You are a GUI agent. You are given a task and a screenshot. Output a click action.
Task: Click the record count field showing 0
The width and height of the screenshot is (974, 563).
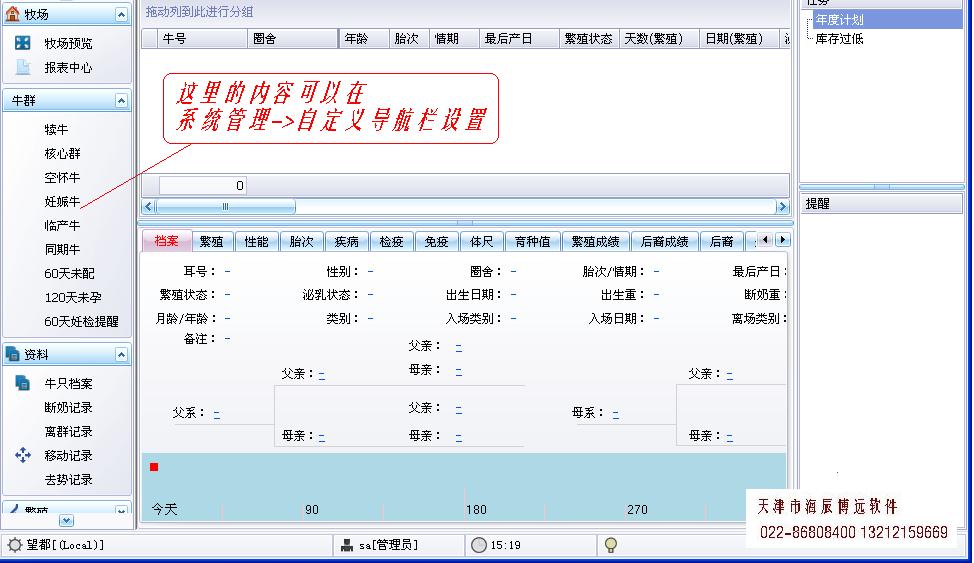point(203,185)
